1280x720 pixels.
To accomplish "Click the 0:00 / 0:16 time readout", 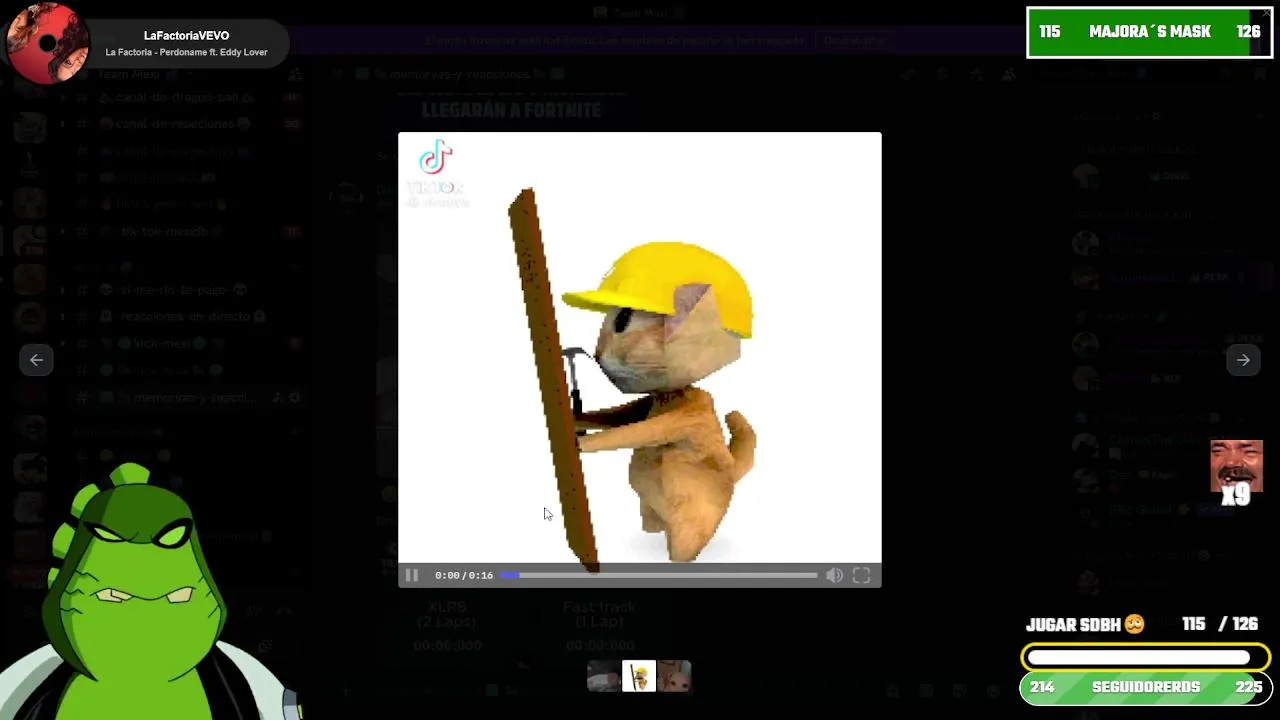I will [463, 575].
